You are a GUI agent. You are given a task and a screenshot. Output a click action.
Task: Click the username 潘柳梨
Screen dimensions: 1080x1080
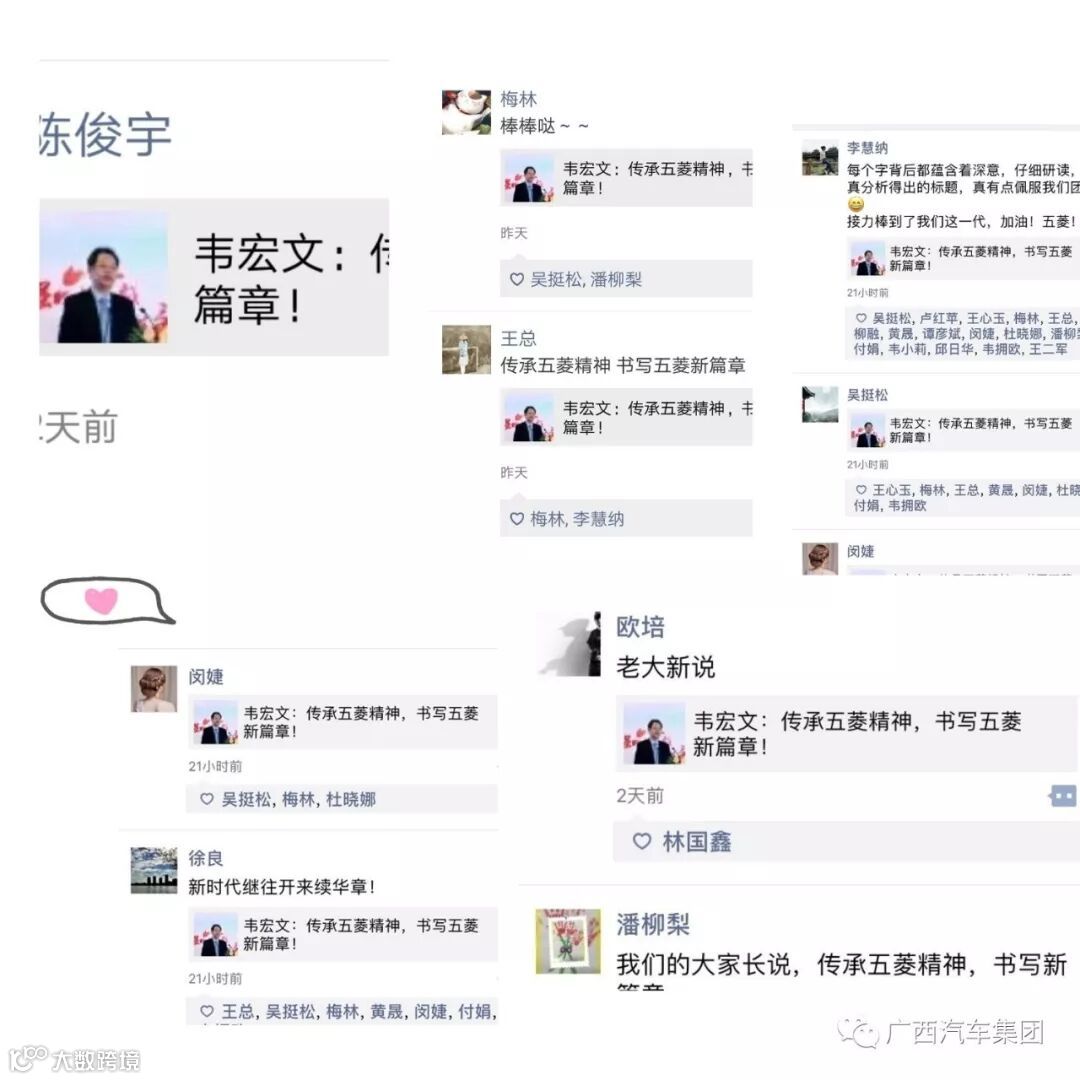pyautogui.click(x=653, y=924)
